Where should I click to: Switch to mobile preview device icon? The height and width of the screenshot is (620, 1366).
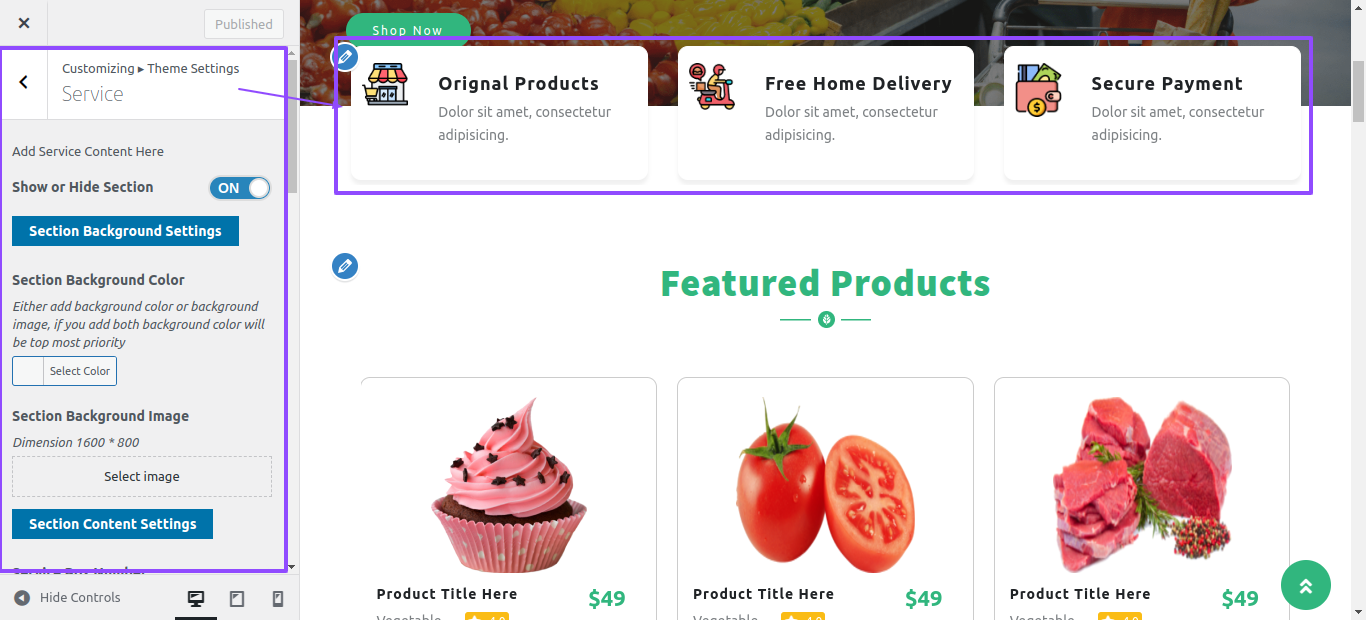(278, 598)
